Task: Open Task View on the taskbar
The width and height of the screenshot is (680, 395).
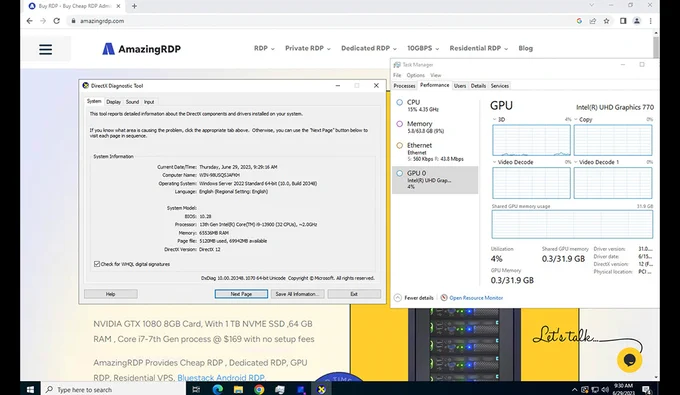Action: click(196, 389)
